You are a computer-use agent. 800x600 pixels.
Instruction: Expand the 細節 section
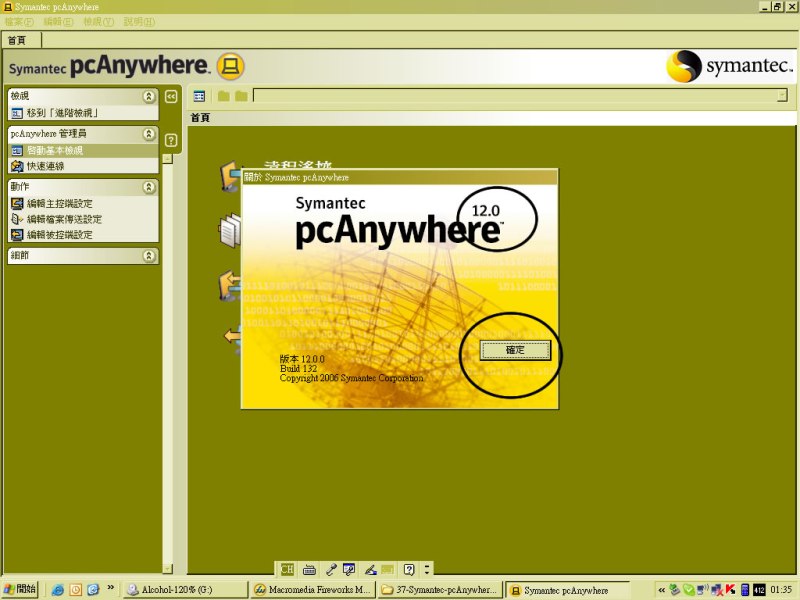148,256
